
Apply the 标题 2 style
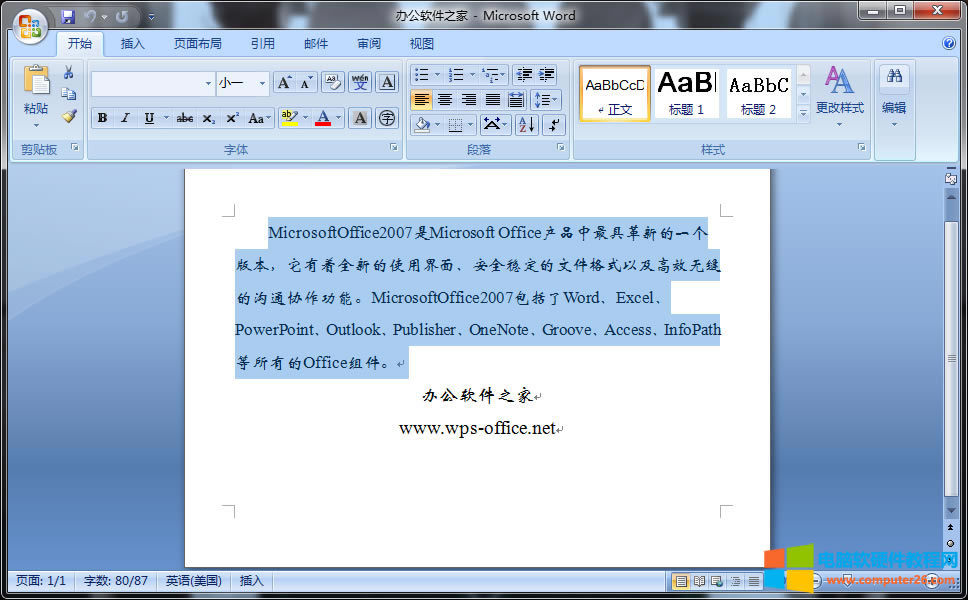(759, 94)
